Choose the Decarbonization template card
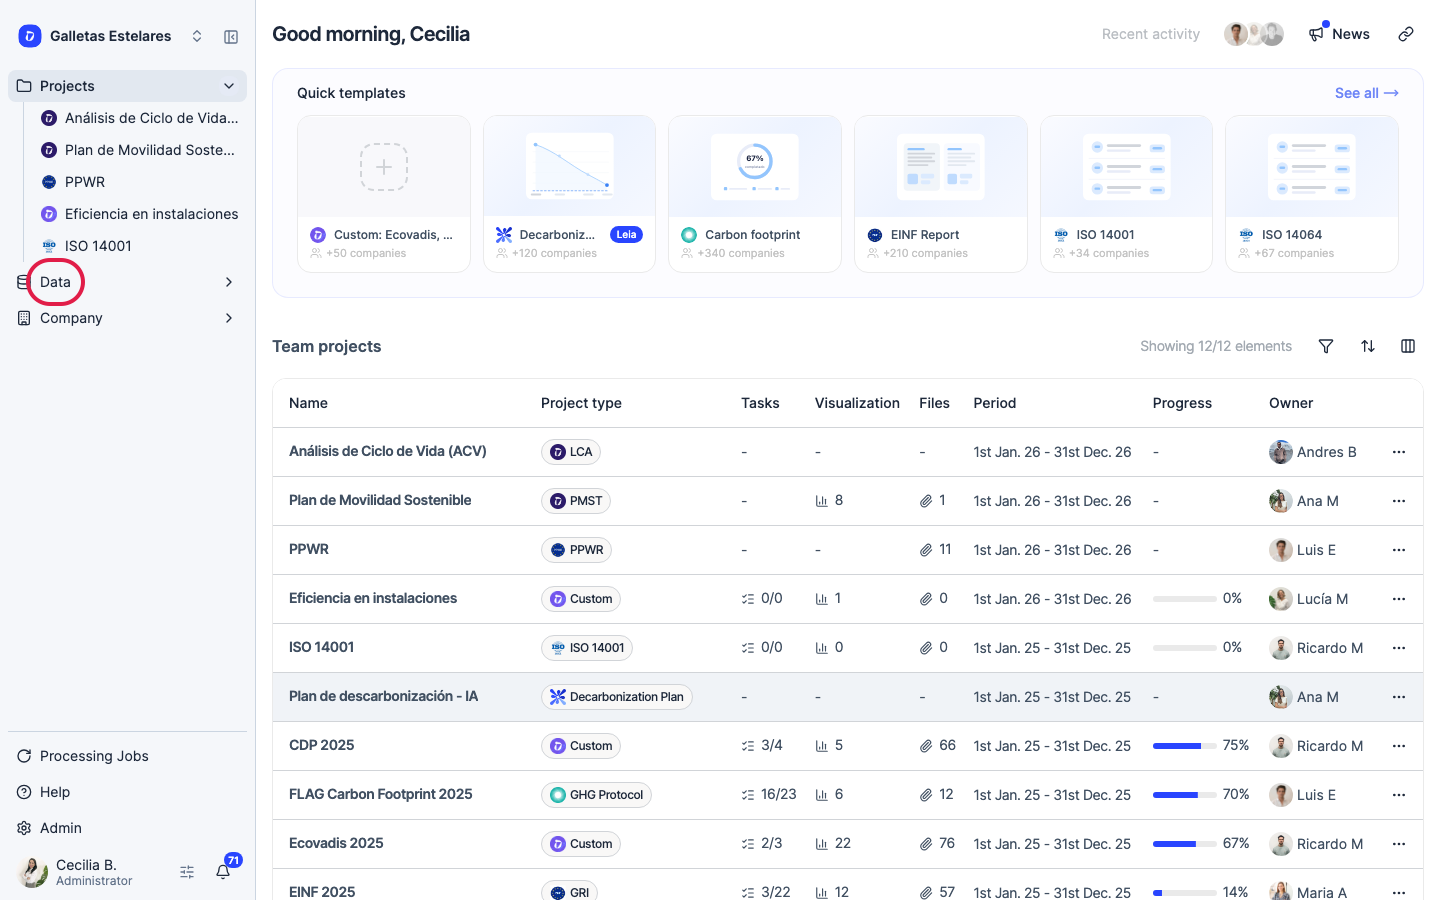Screen dimensions: 1440x900 [569, 194]
